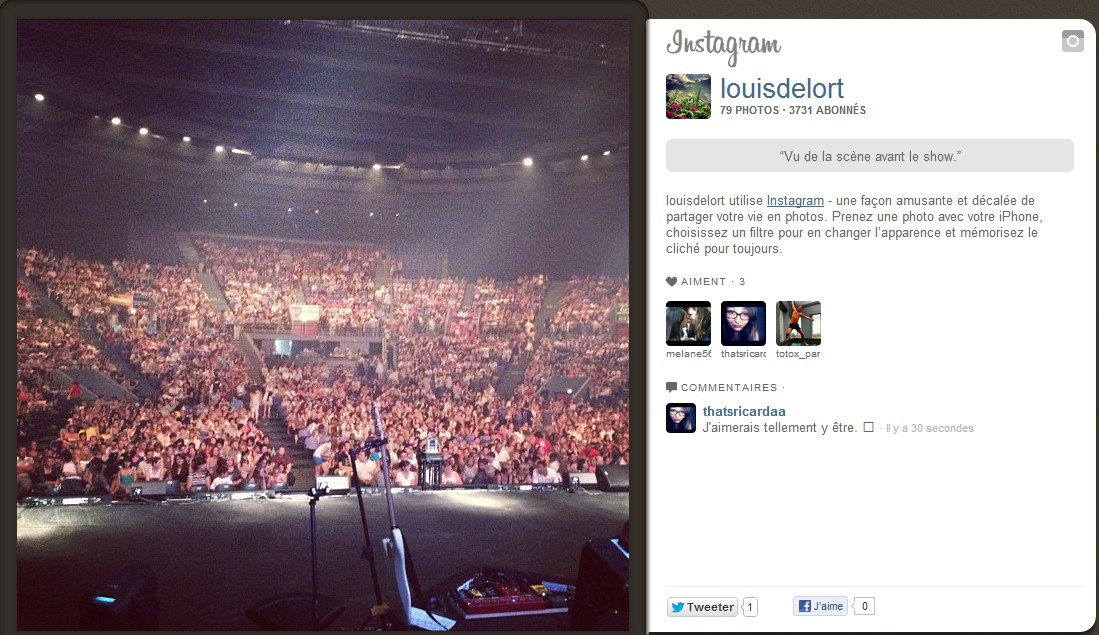Click the concert crowd photo
Screen dimensions: 1099x635
tap(322, 325)
